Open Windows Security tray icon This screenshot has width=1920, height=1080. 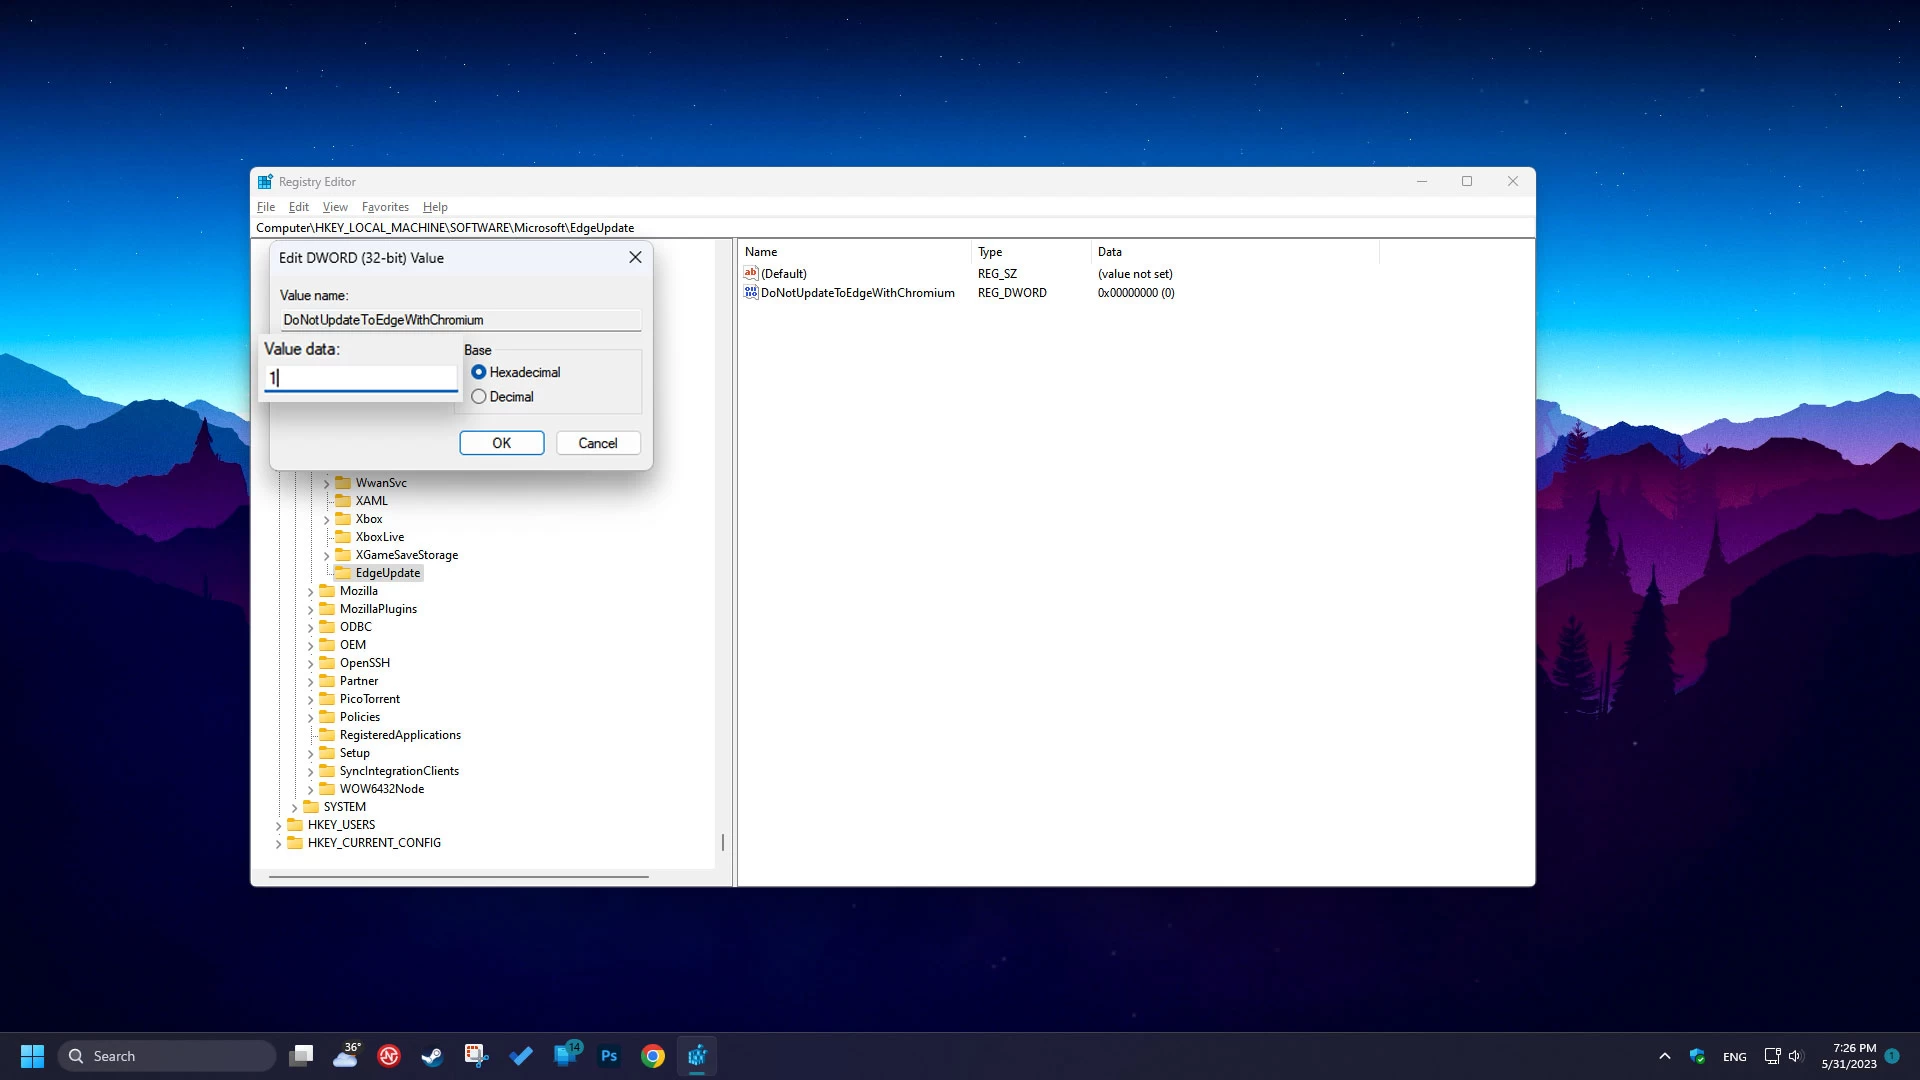pos(1697,1056)
